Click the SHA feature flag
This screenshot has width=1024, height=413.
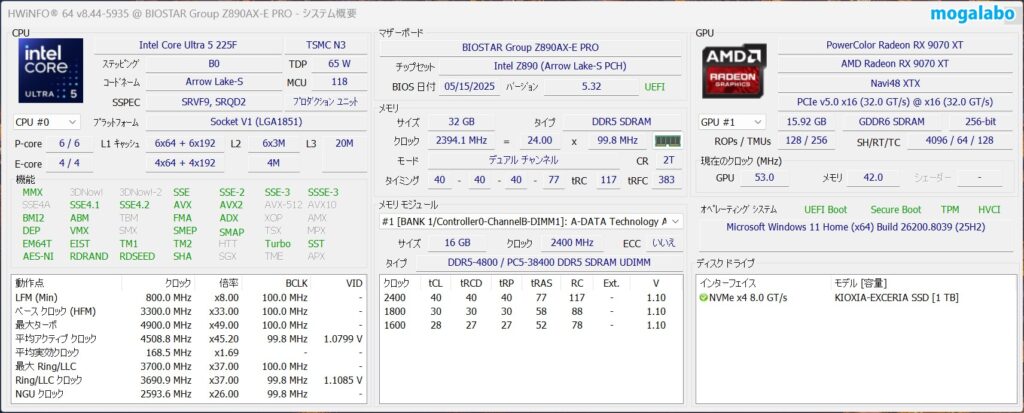click(x=182, y=256)
